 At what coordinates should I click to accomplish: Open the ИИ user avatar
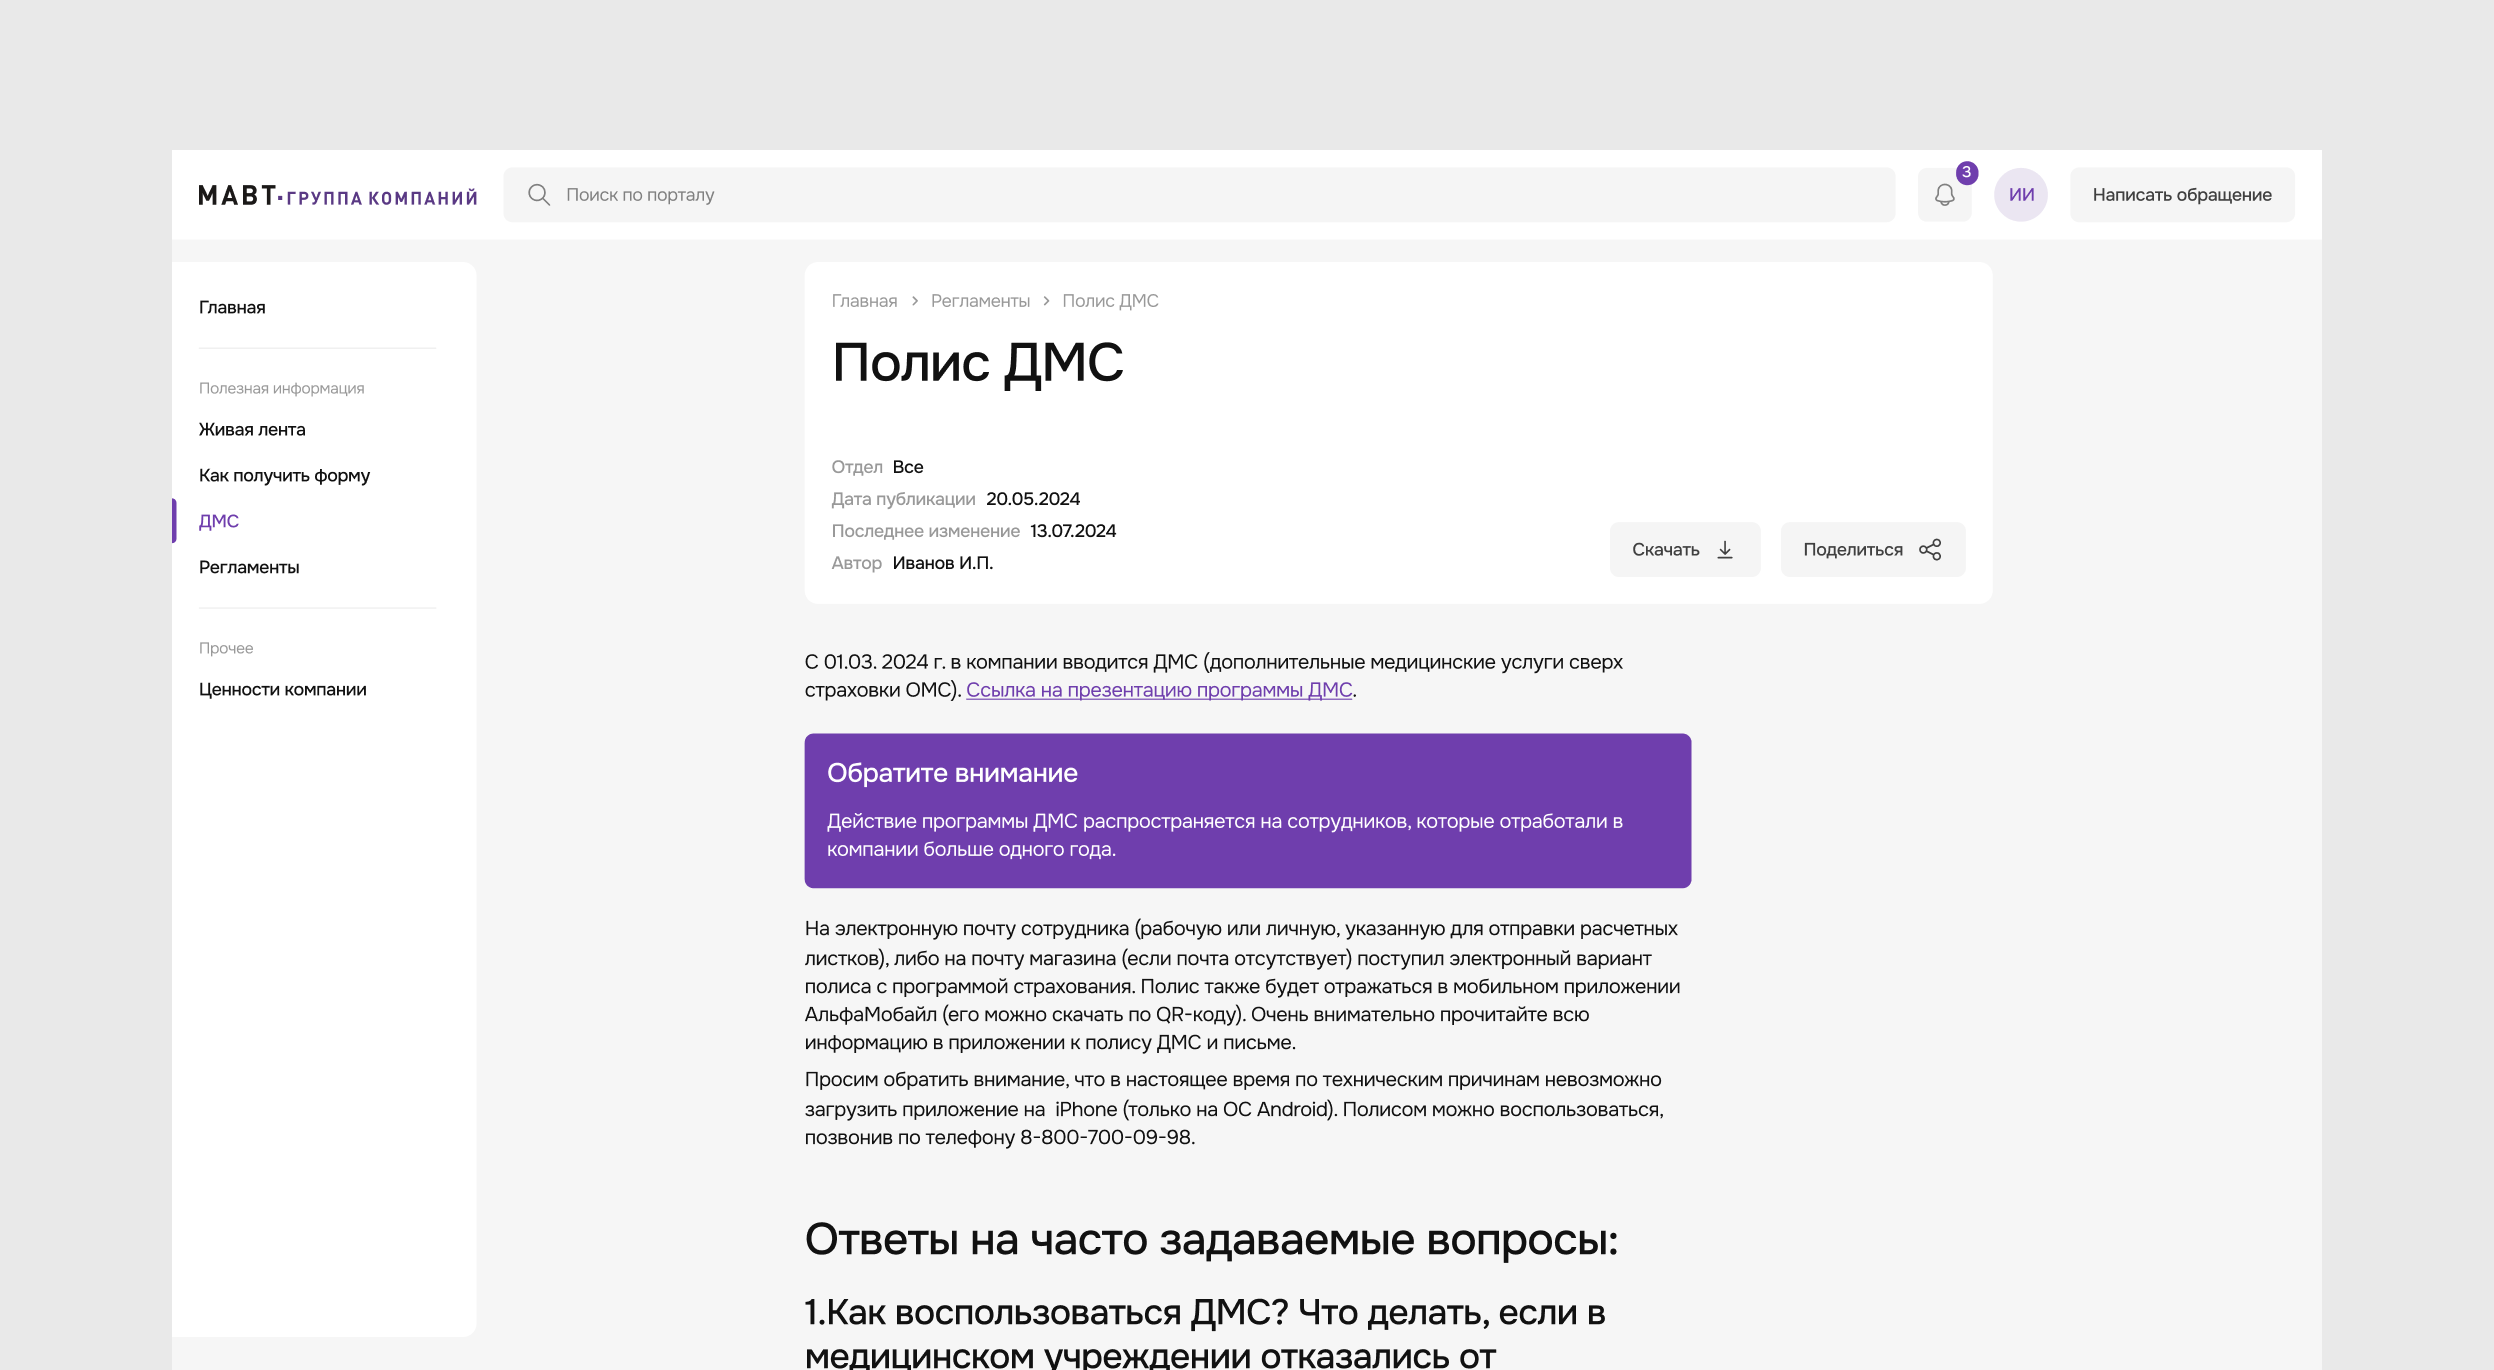coord(2021,194)
